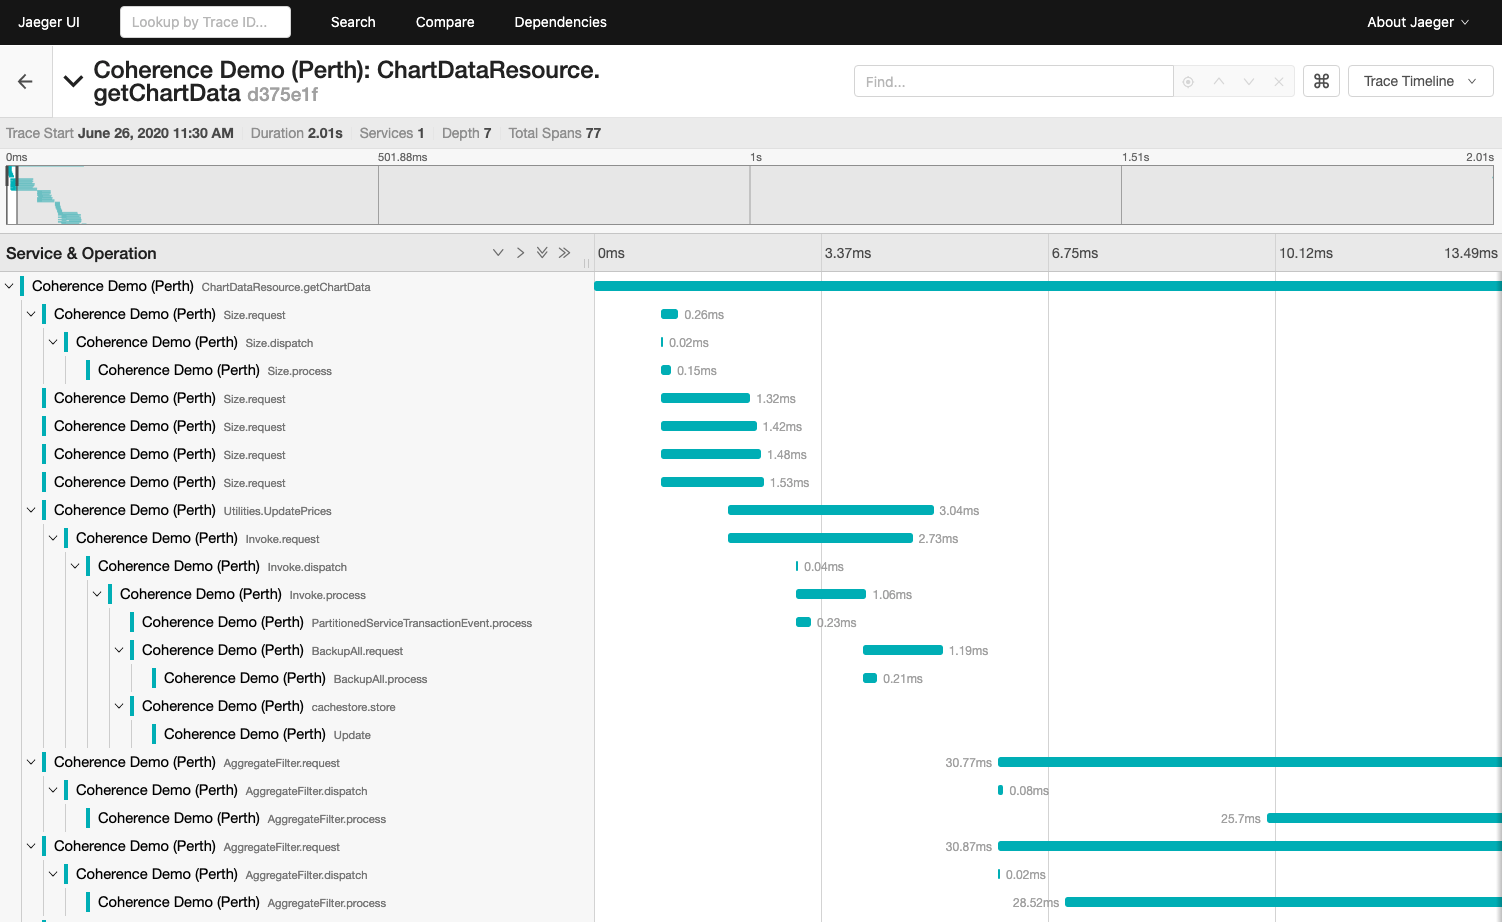Click the 0.26ms Size.request span bar
The image size is (1502, 922).
pos(670,314)
